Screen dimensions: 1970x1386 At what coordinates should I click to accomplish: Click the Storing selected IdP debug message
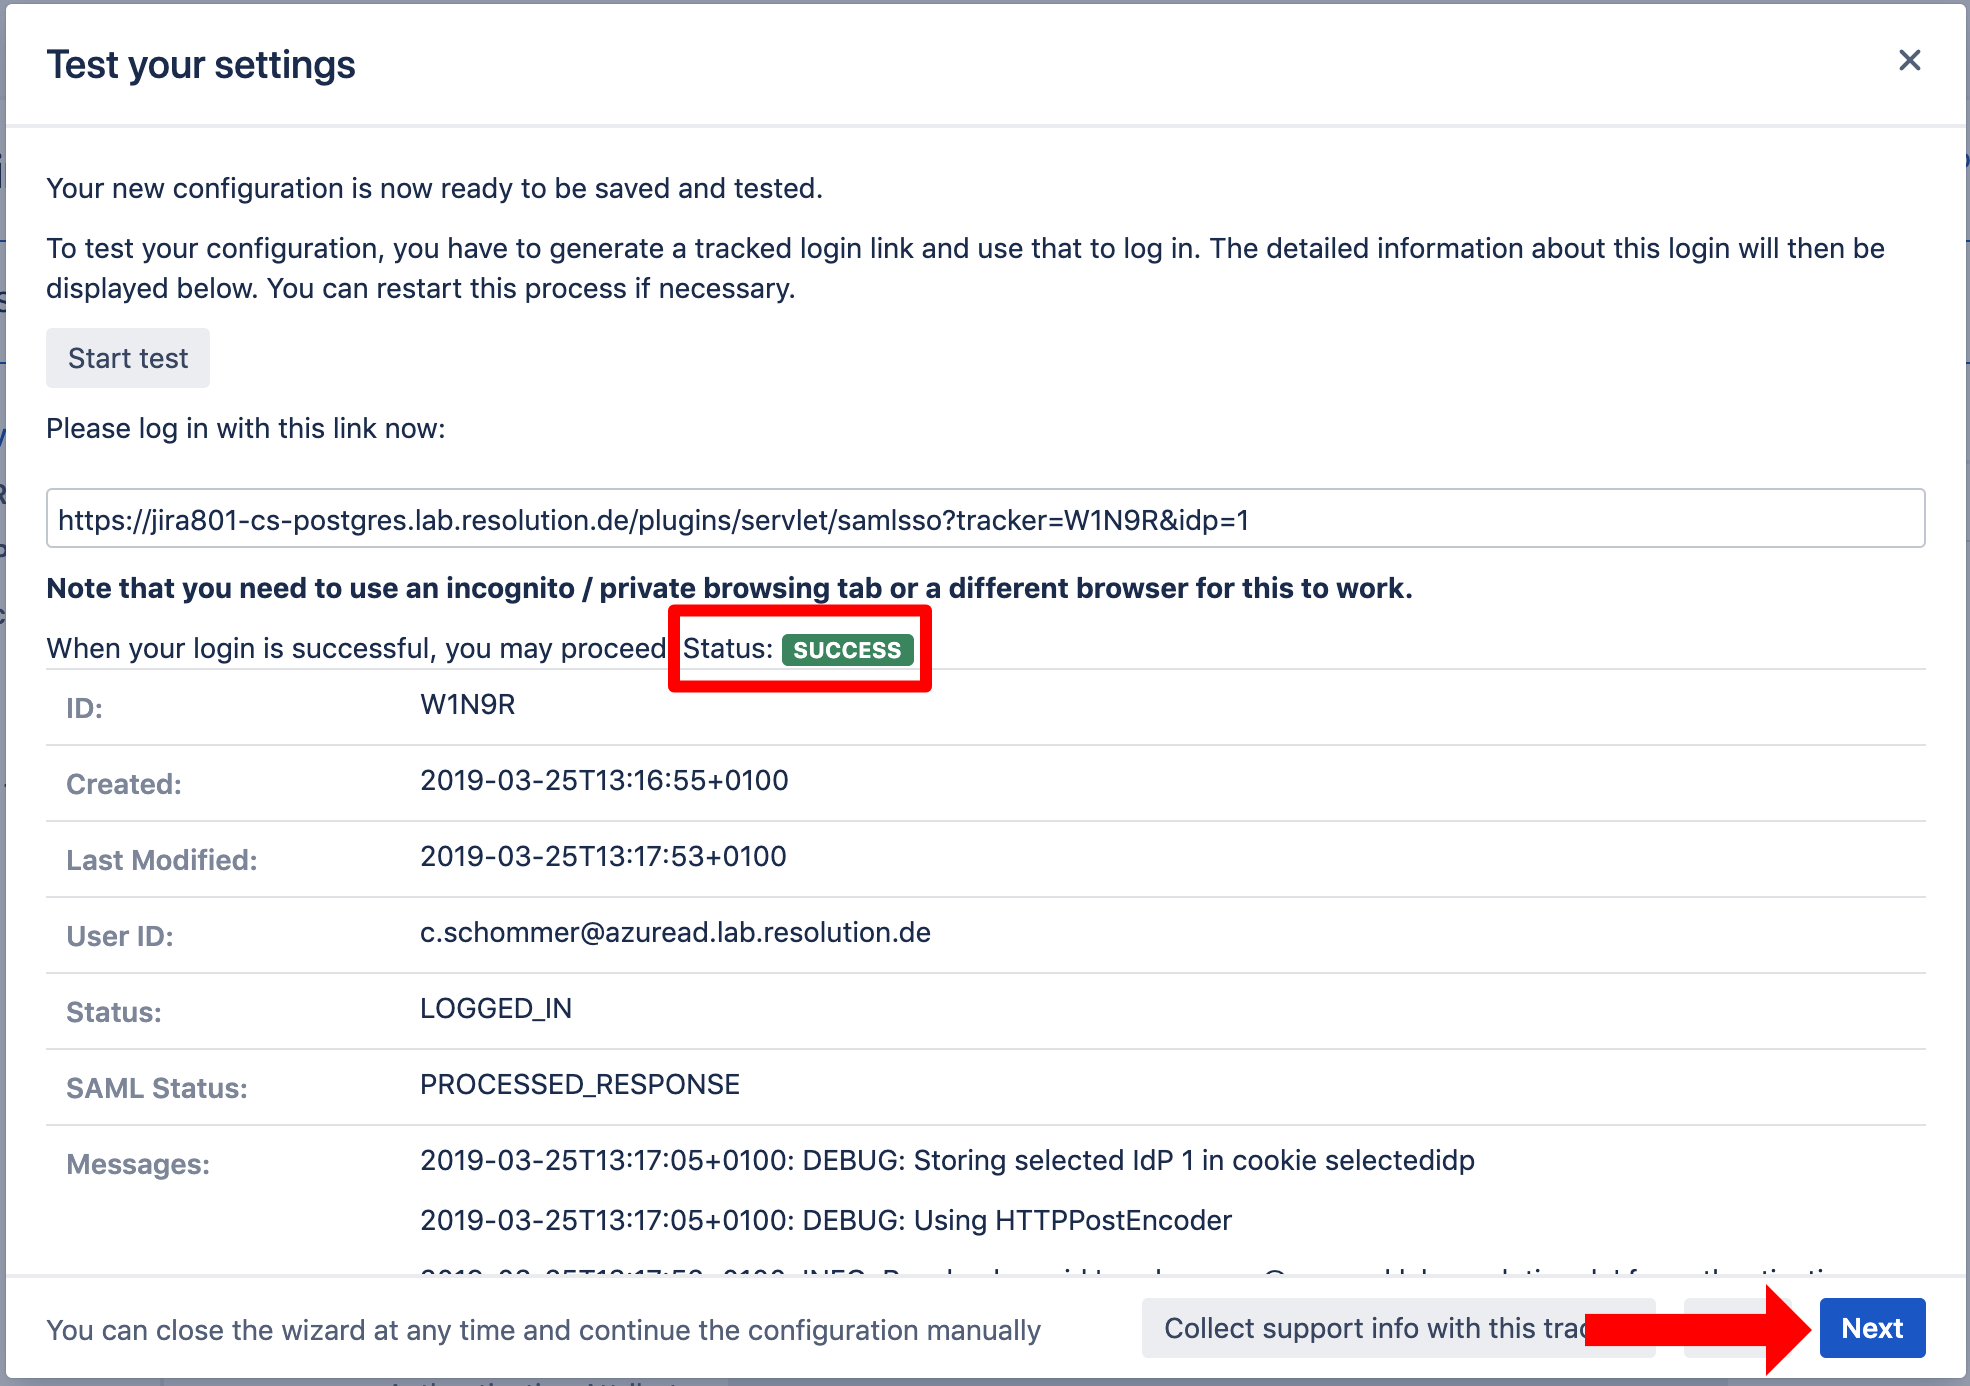947,1161
